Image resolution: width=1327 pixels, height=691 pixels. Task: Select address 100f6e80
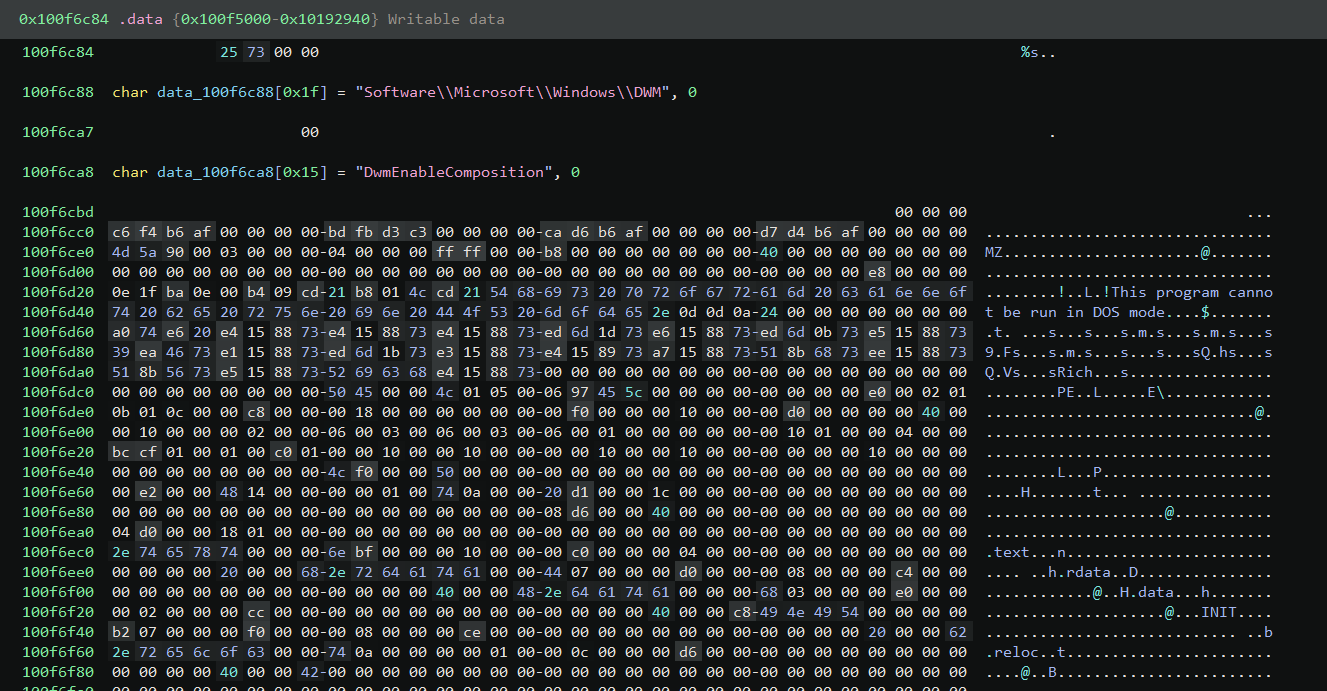tap(58, 512)
